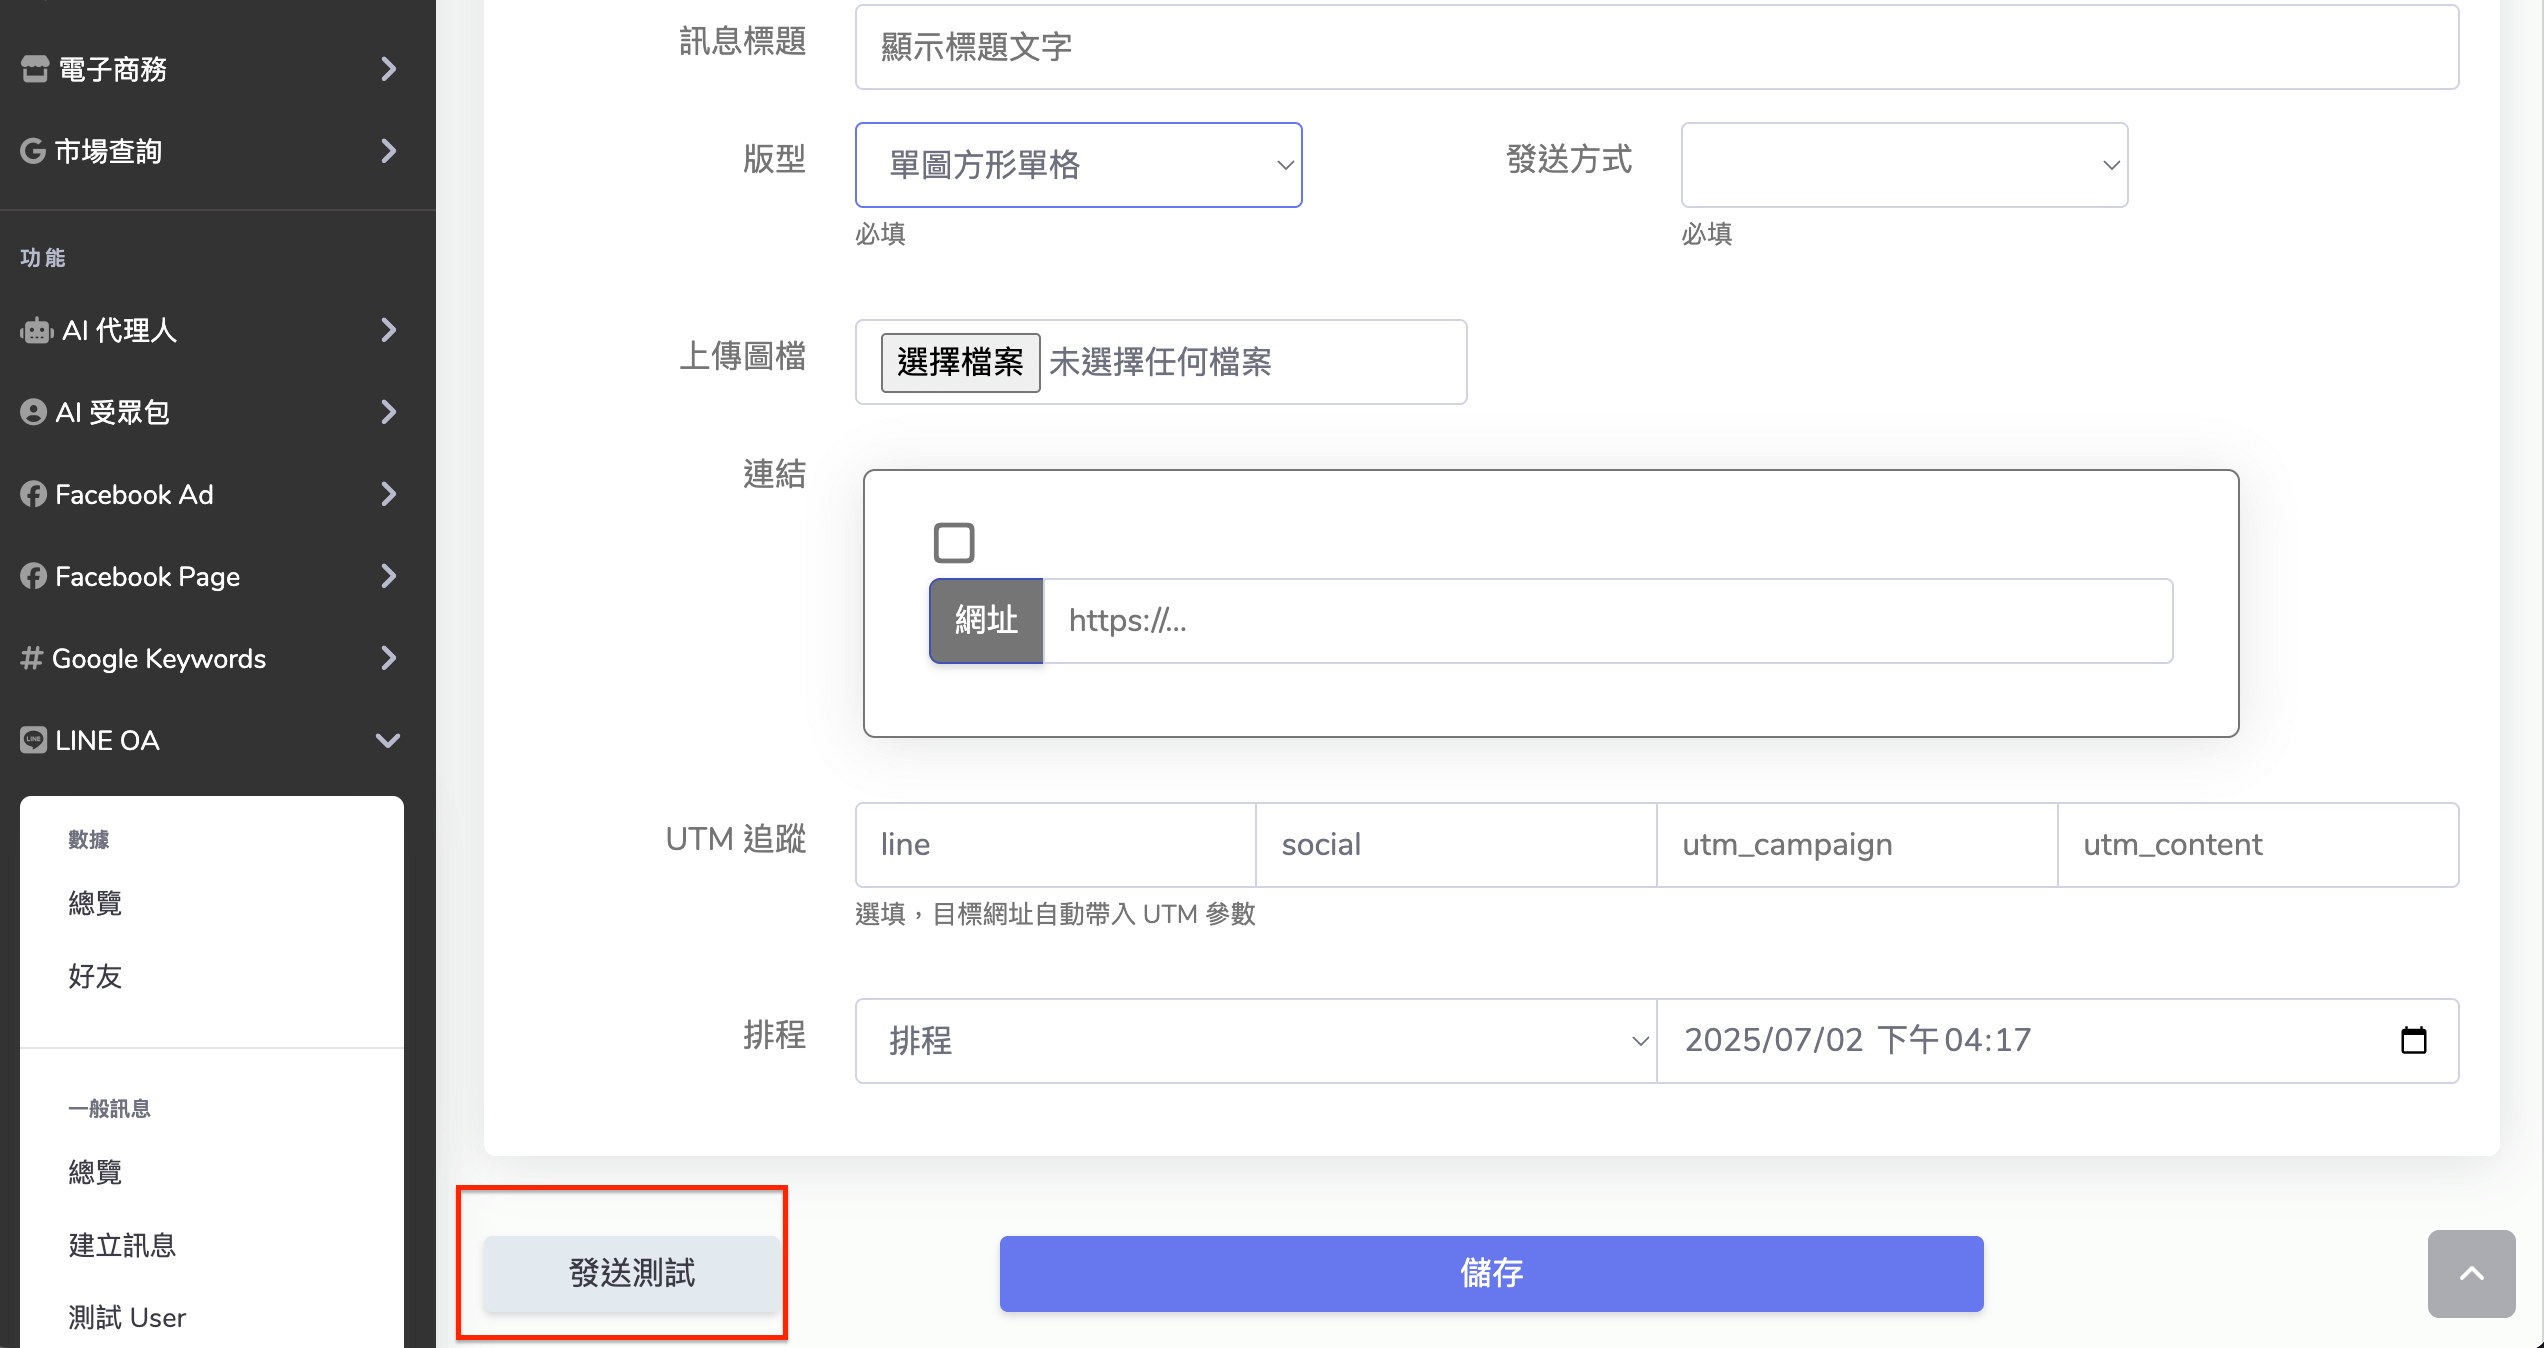Open the calendar picker in schedule field
2544x1348 pixels.
pyautogui.click(x=2413, y=1040)
